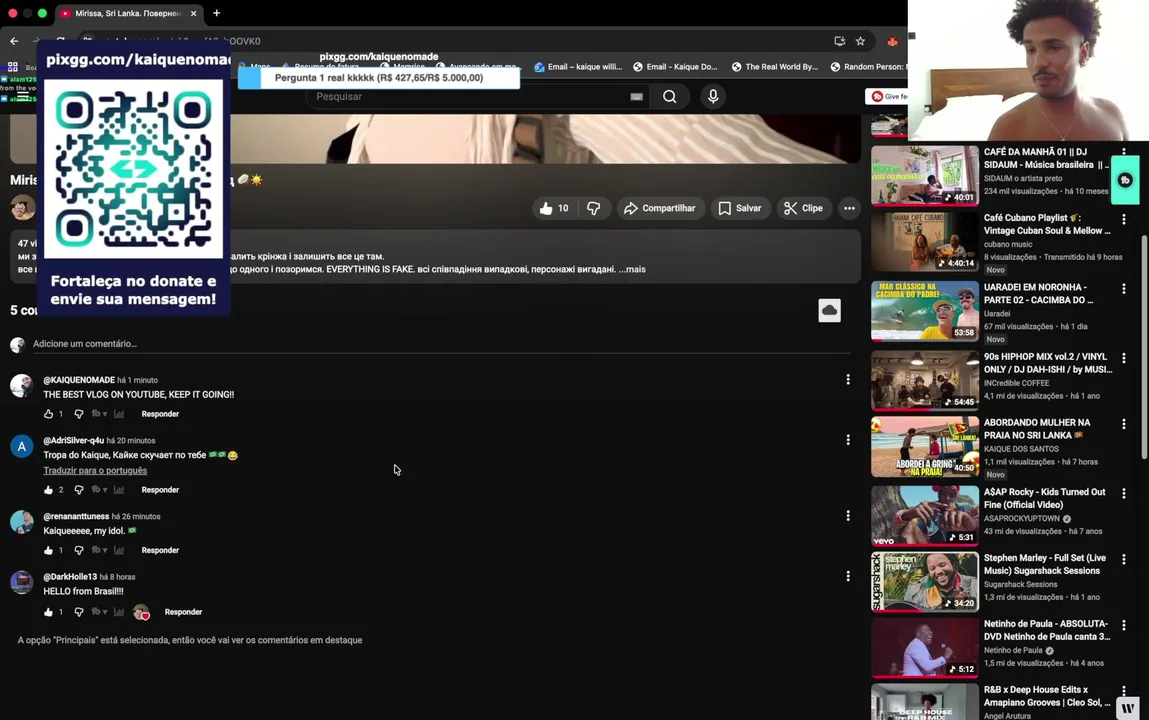This screenshot has width=1149, height=720.
Task: Open menu for Café Cubano Playlist video
Action: [x=1123, y=219]
